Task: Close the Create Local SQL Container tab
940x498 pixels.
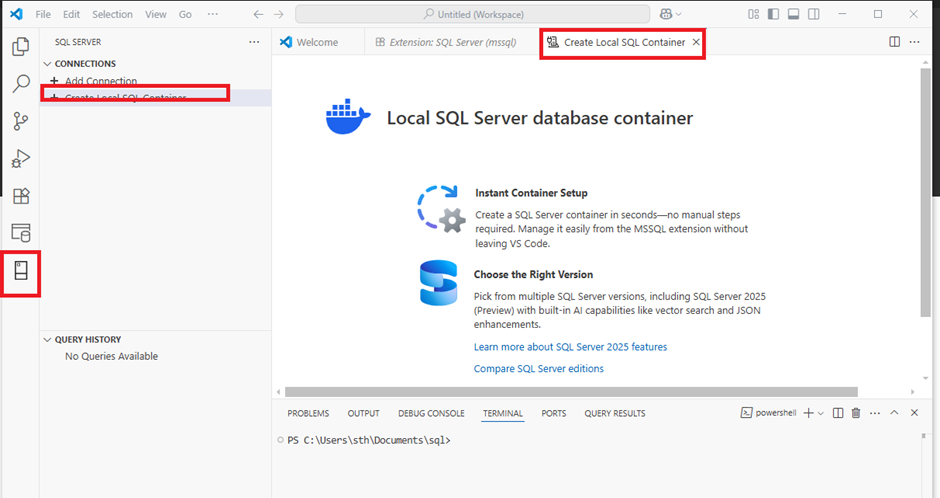Action: tap(696, 42)
